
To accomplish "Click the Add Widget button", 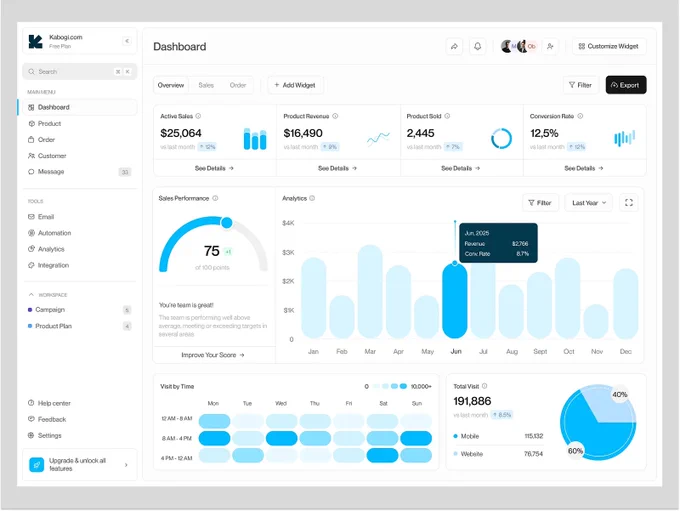I will (x=295, y=85).
